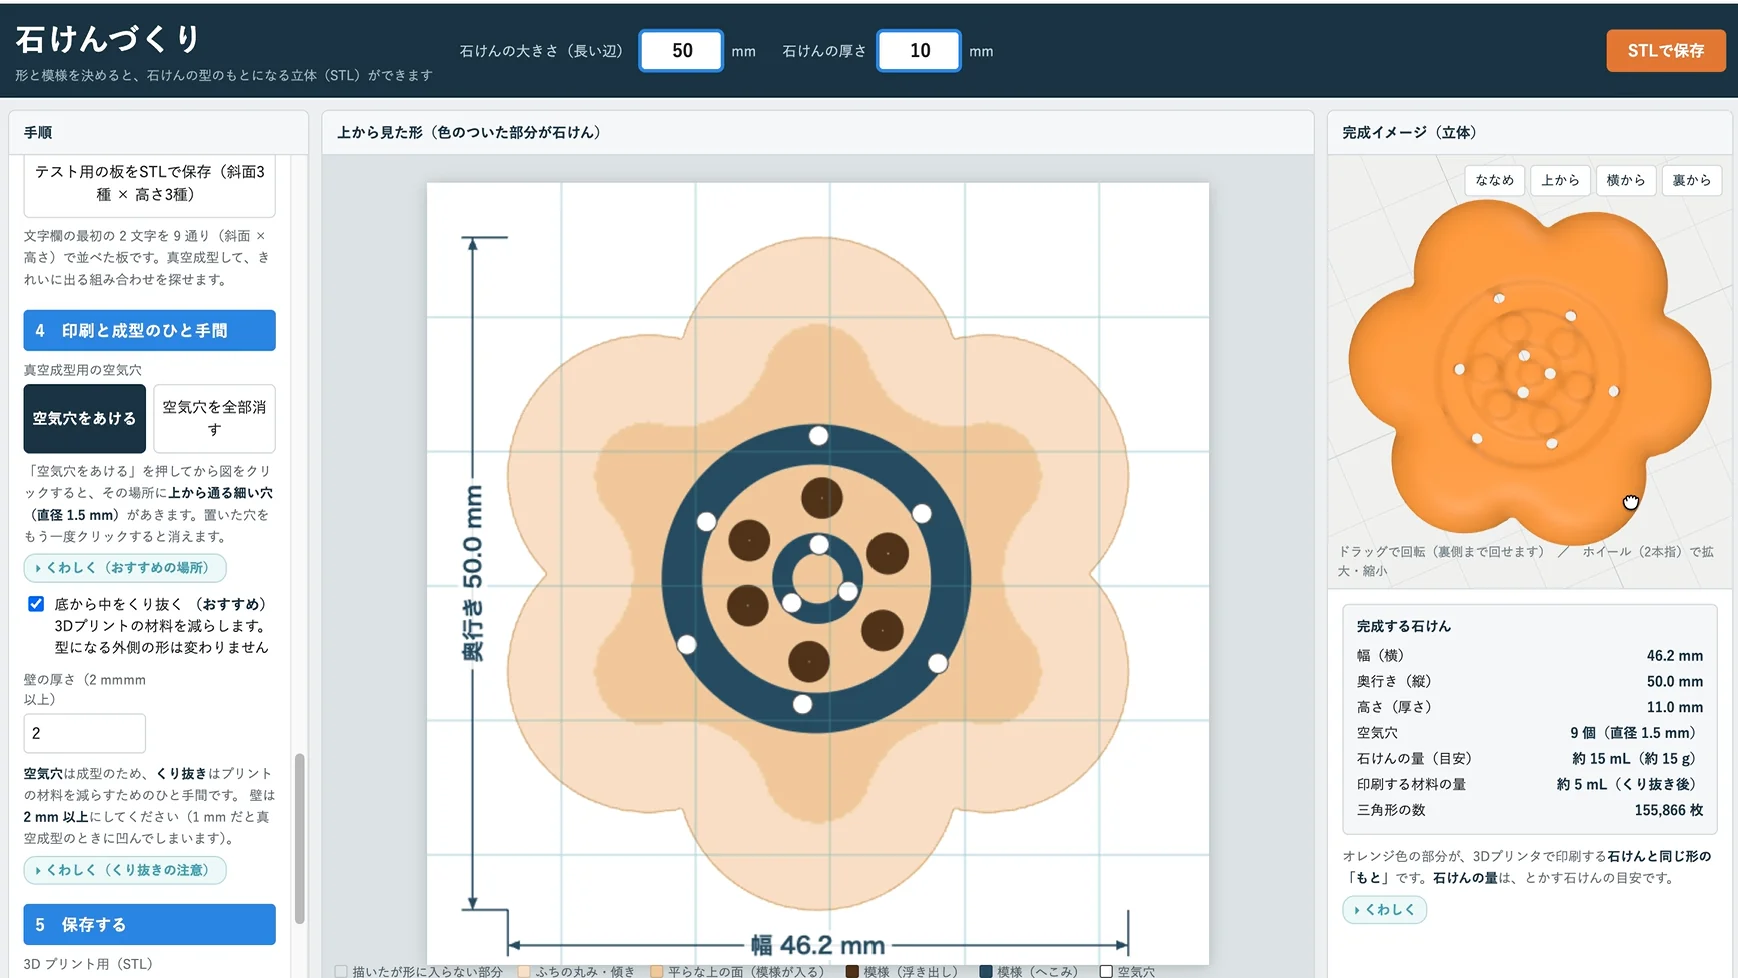Screen dimensions: 1738x978
Task: Expand くわしく（おすすめの場所）details
Action: 125,568
